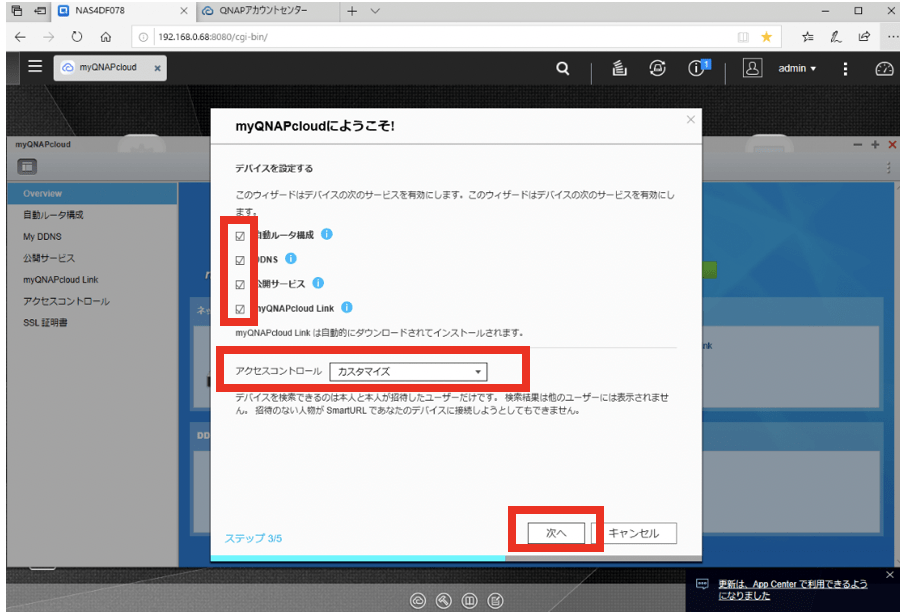
Task: Click the browser home icon
Action: click(x=106, y=37)
